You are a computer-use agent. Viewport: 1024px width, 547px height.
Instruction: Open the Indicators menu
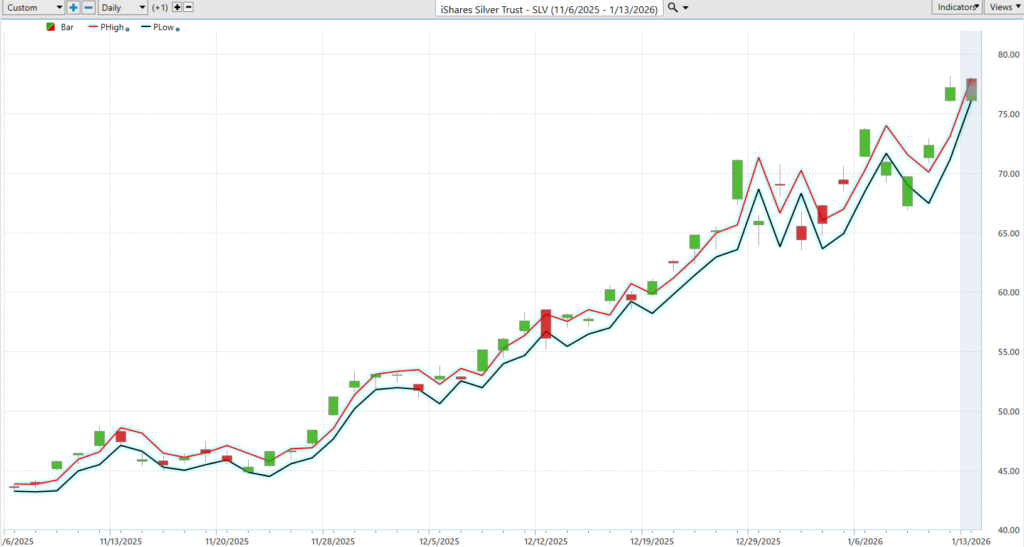tap(957, 7)
